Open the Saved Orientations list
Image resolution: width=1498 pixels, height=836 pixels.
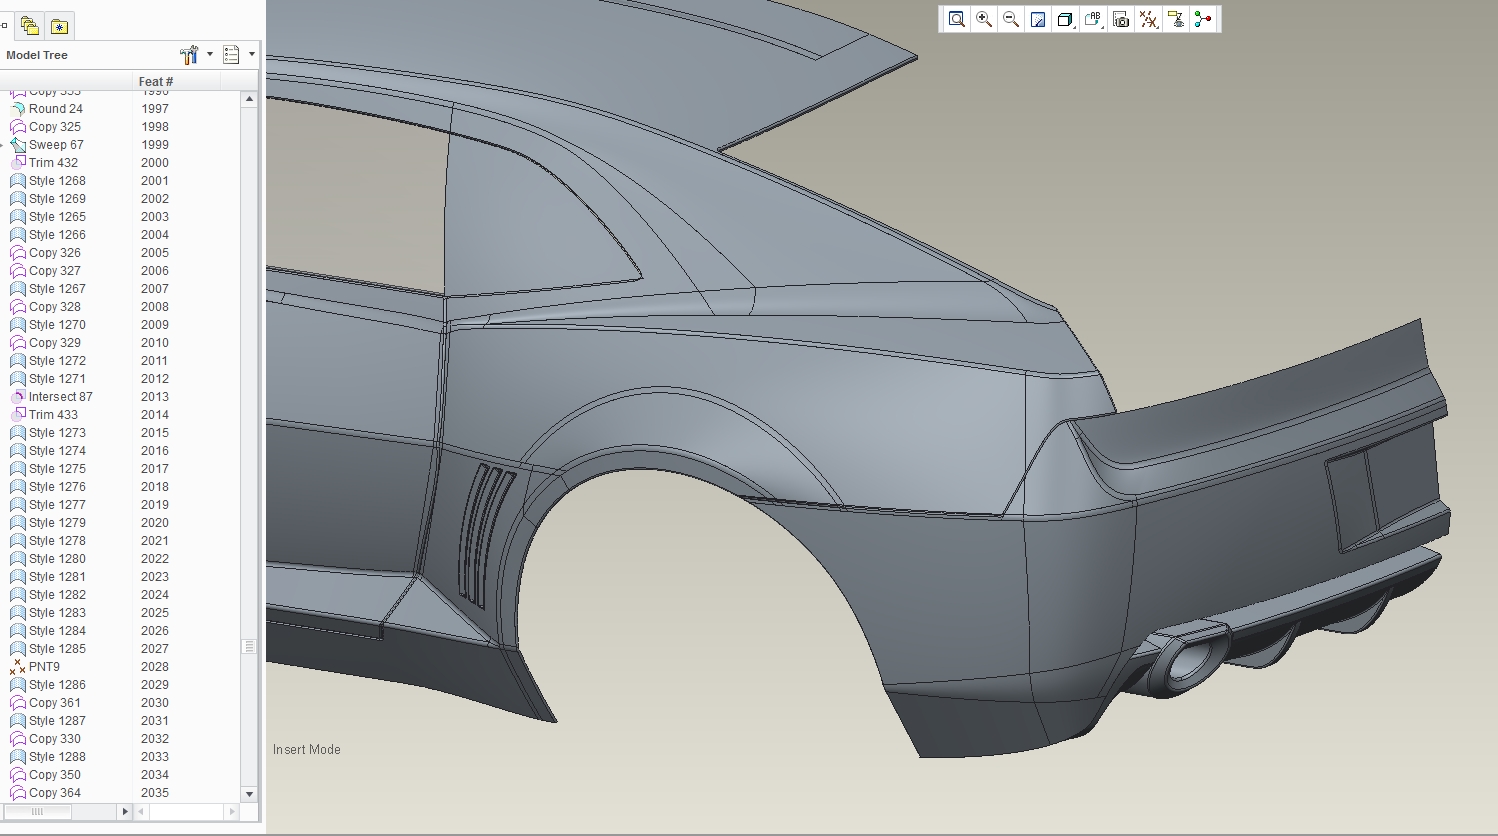pos(1094,19)
